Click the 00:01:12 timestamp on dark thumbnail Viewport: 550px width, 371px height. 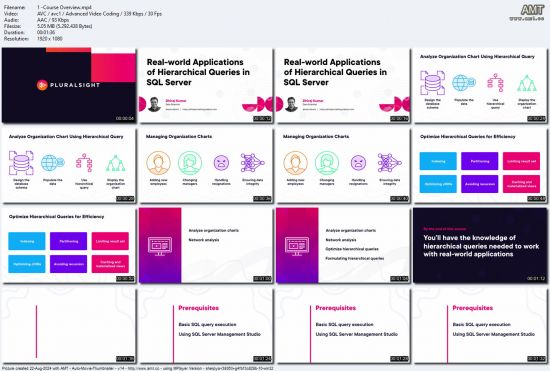536,278
